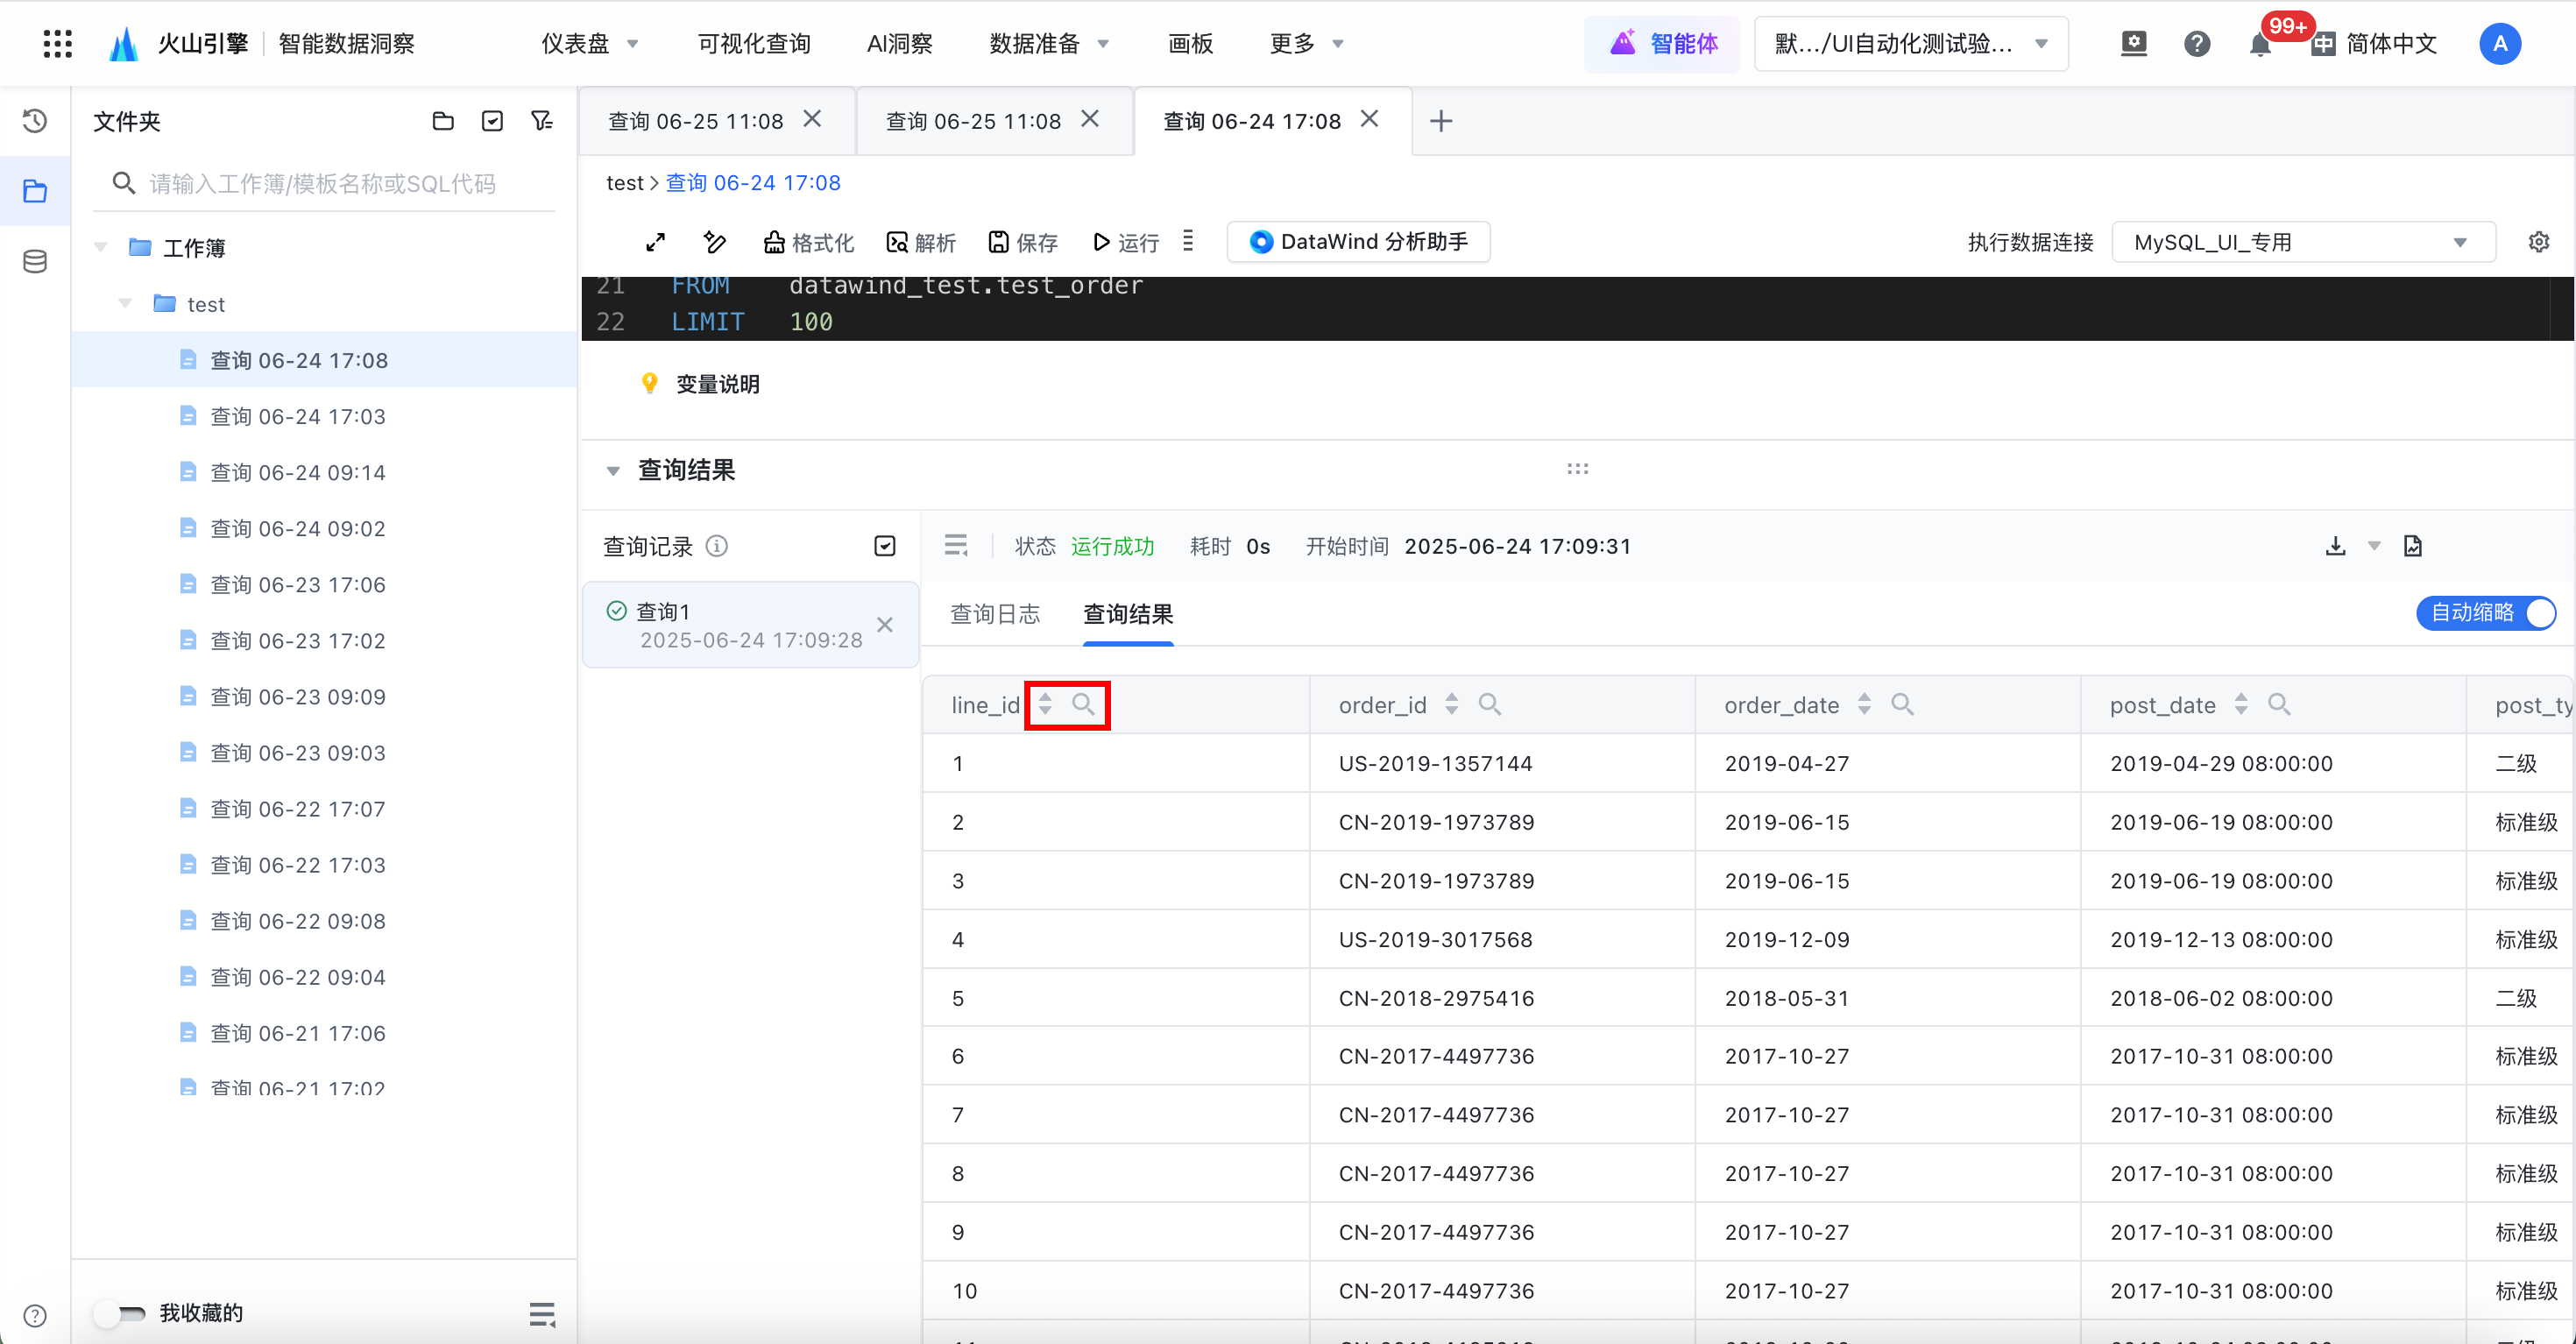Click the 简体中文 language selector

(2375, 43)
